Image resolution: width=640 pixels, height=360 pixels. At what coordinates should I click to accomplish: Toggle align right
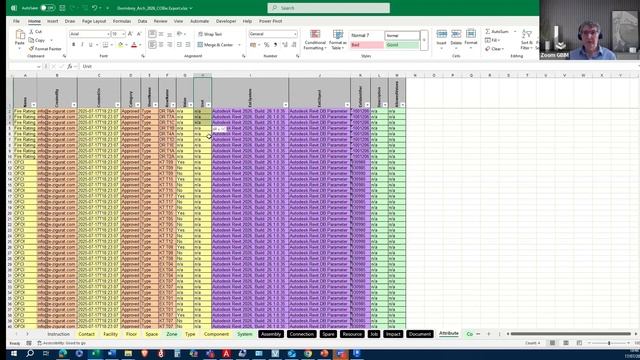(169, 45)
